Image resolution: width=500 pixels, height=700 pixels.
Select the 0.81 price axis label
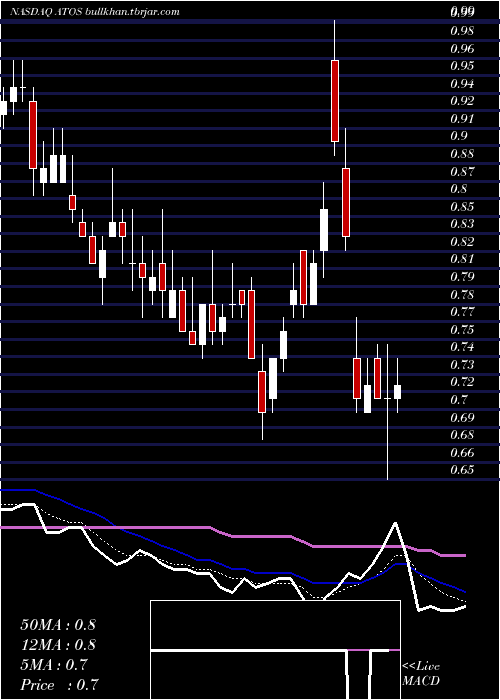click(462, 259)
